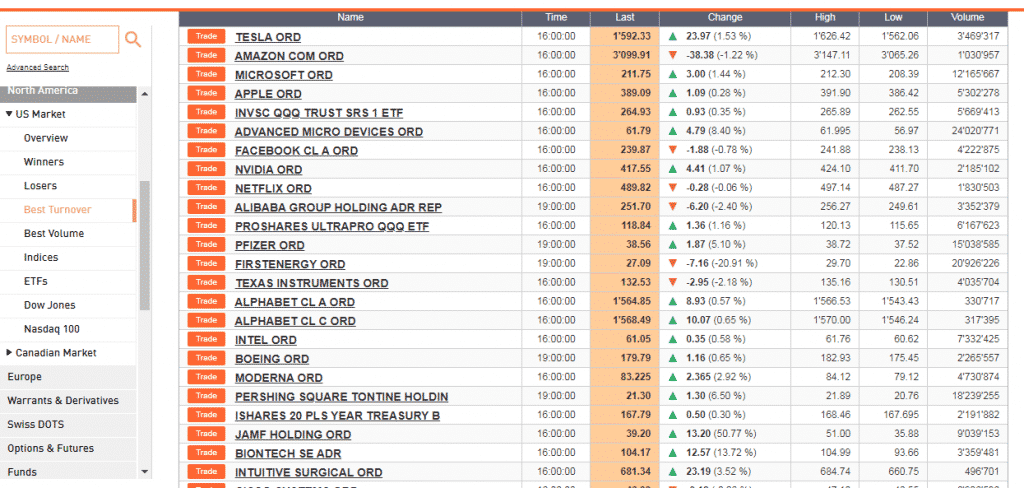
Task: Click Trade button for PFIZER ORD
Action: tap(206, 245)
